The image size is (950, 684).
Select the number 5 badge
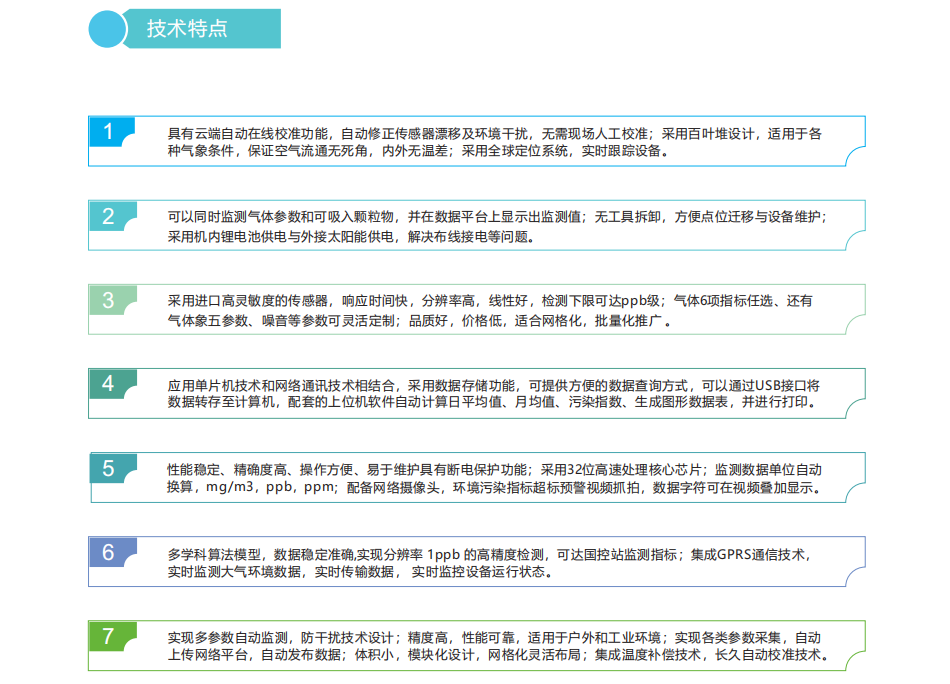point(110,468)
